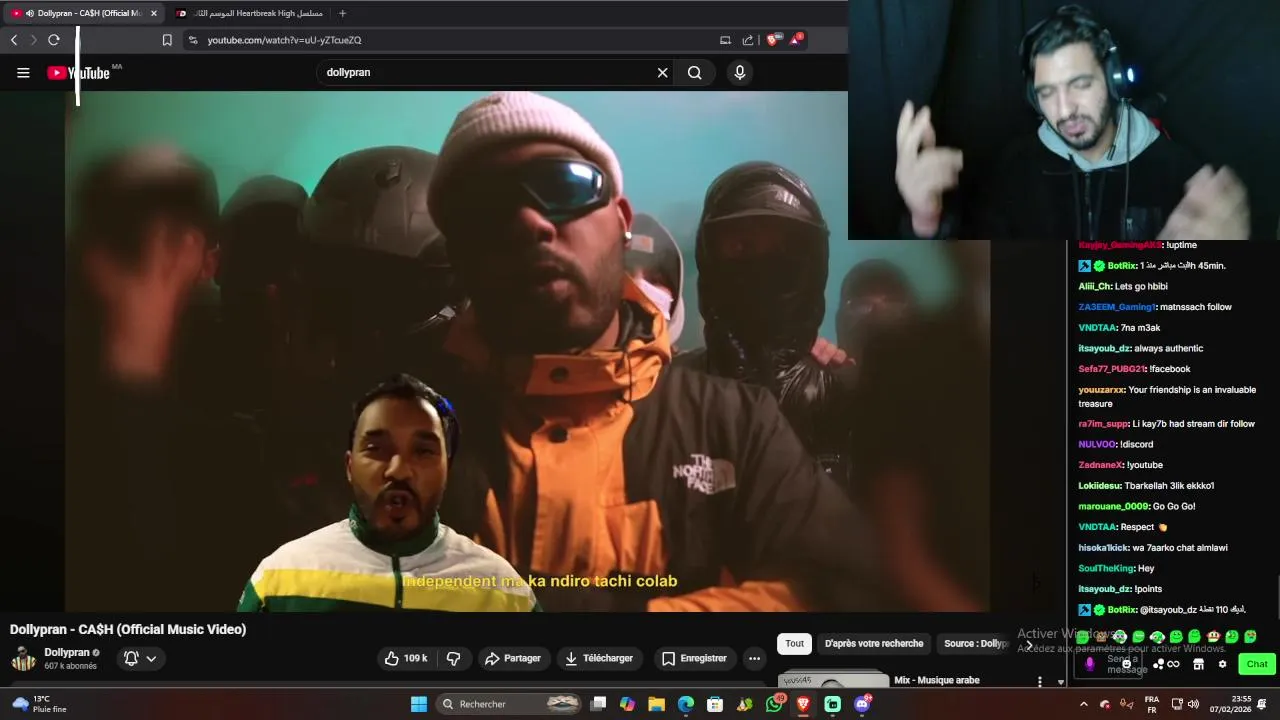The image size is (1280, 720).
Task: Open Windows Start menu
Action: (419, 704)
